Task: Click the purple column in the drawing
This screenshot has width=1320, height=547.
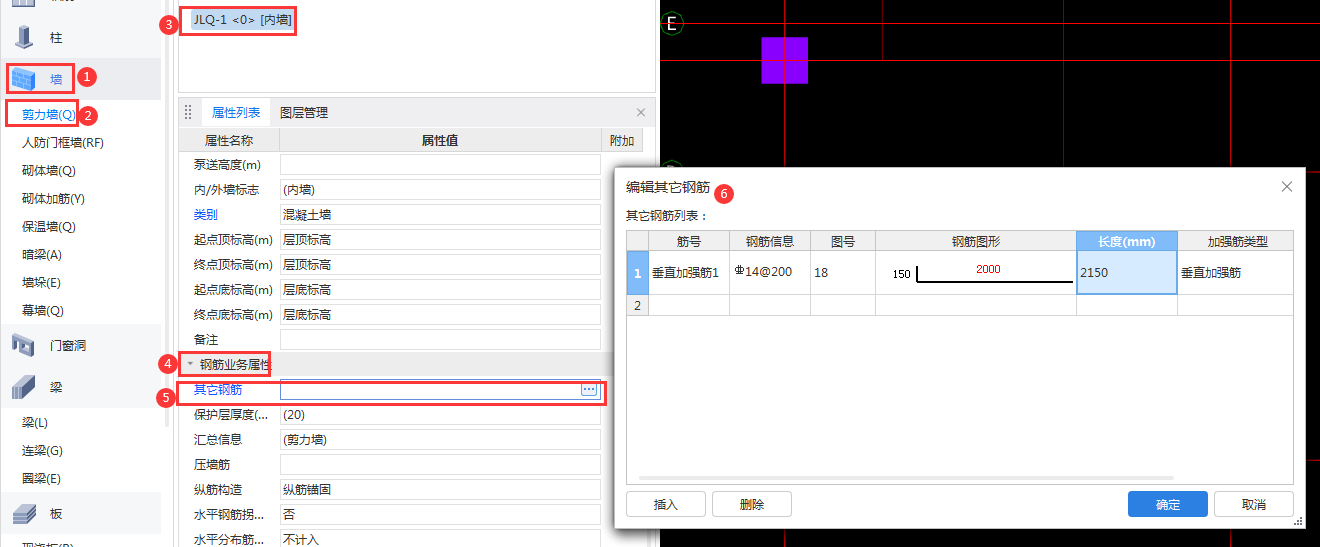Action: click(x=784, y=60)
